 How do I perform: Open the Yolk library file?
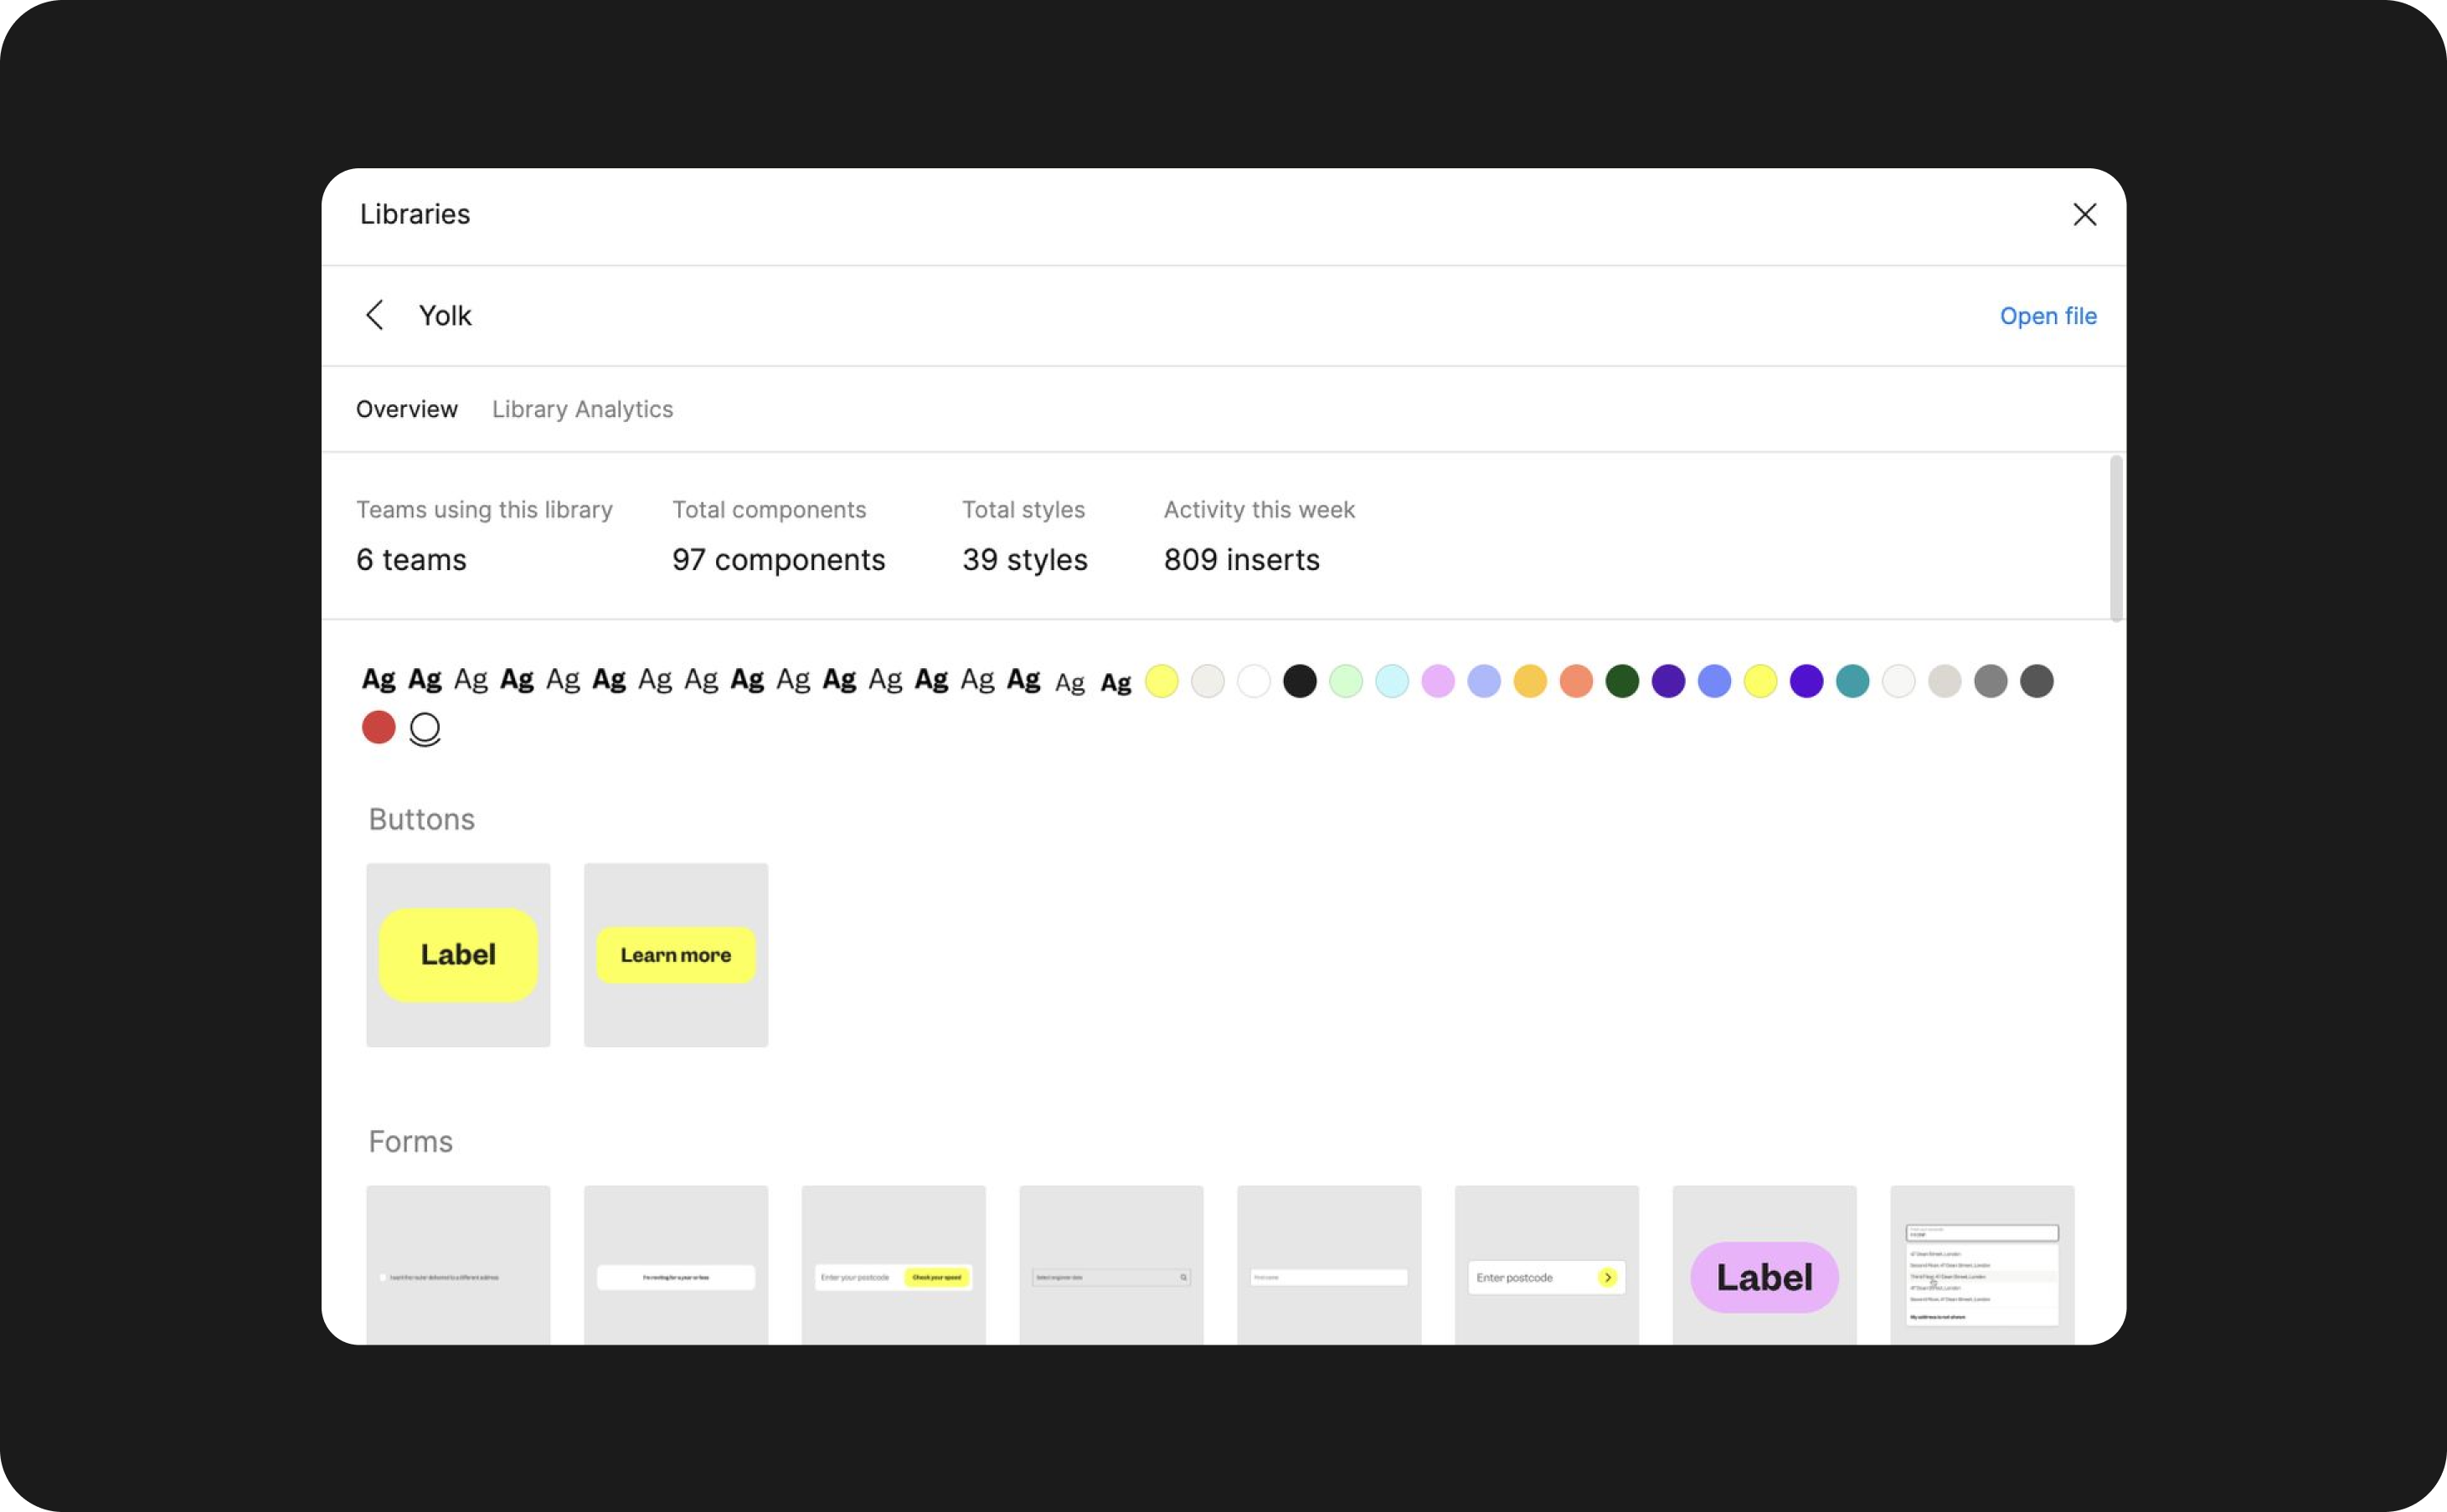tap(2048, 316)
